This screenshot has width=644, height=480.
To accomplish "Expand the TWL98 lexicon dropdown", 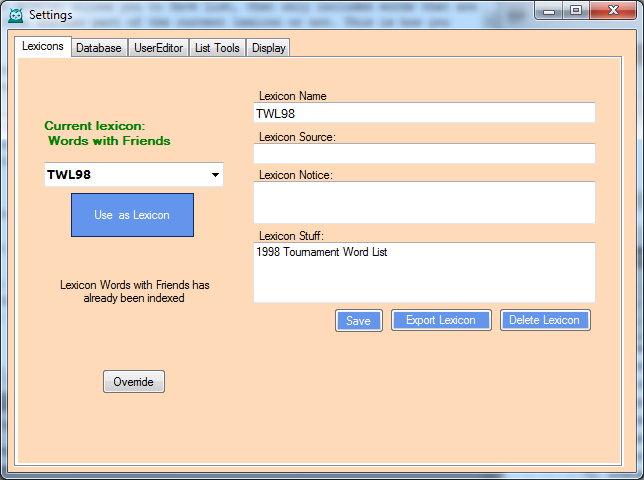I will click(x=215, y=175).
